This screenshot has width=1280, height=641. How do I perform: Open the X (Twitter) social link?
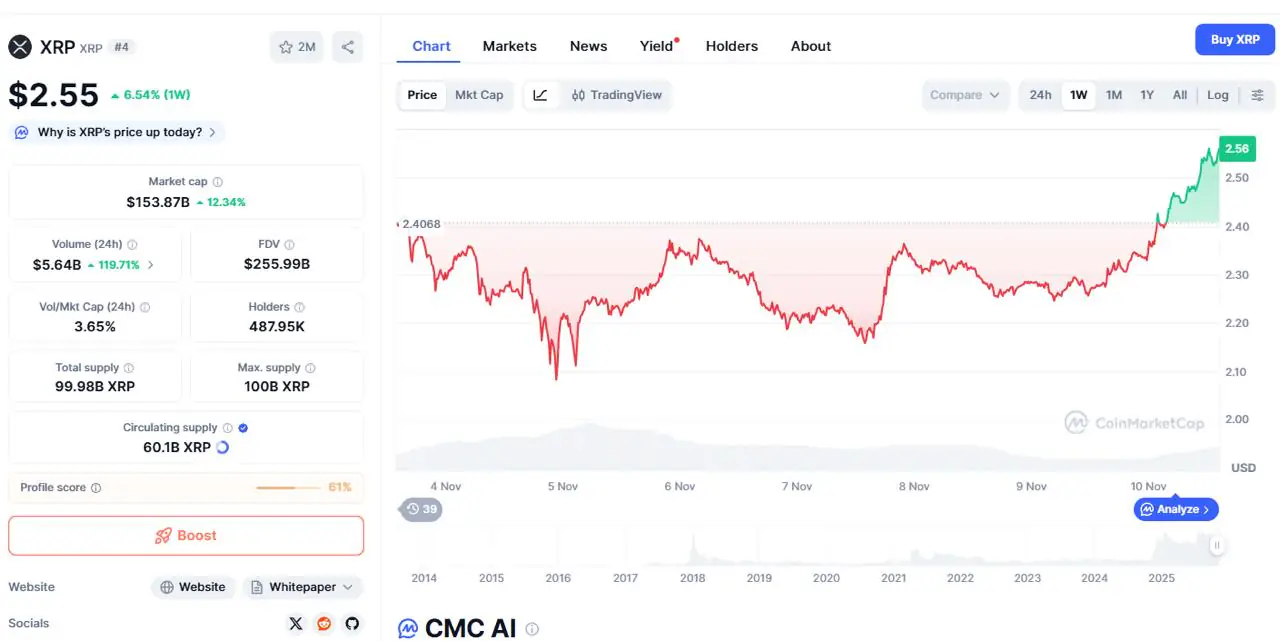(x=295, y=623)
